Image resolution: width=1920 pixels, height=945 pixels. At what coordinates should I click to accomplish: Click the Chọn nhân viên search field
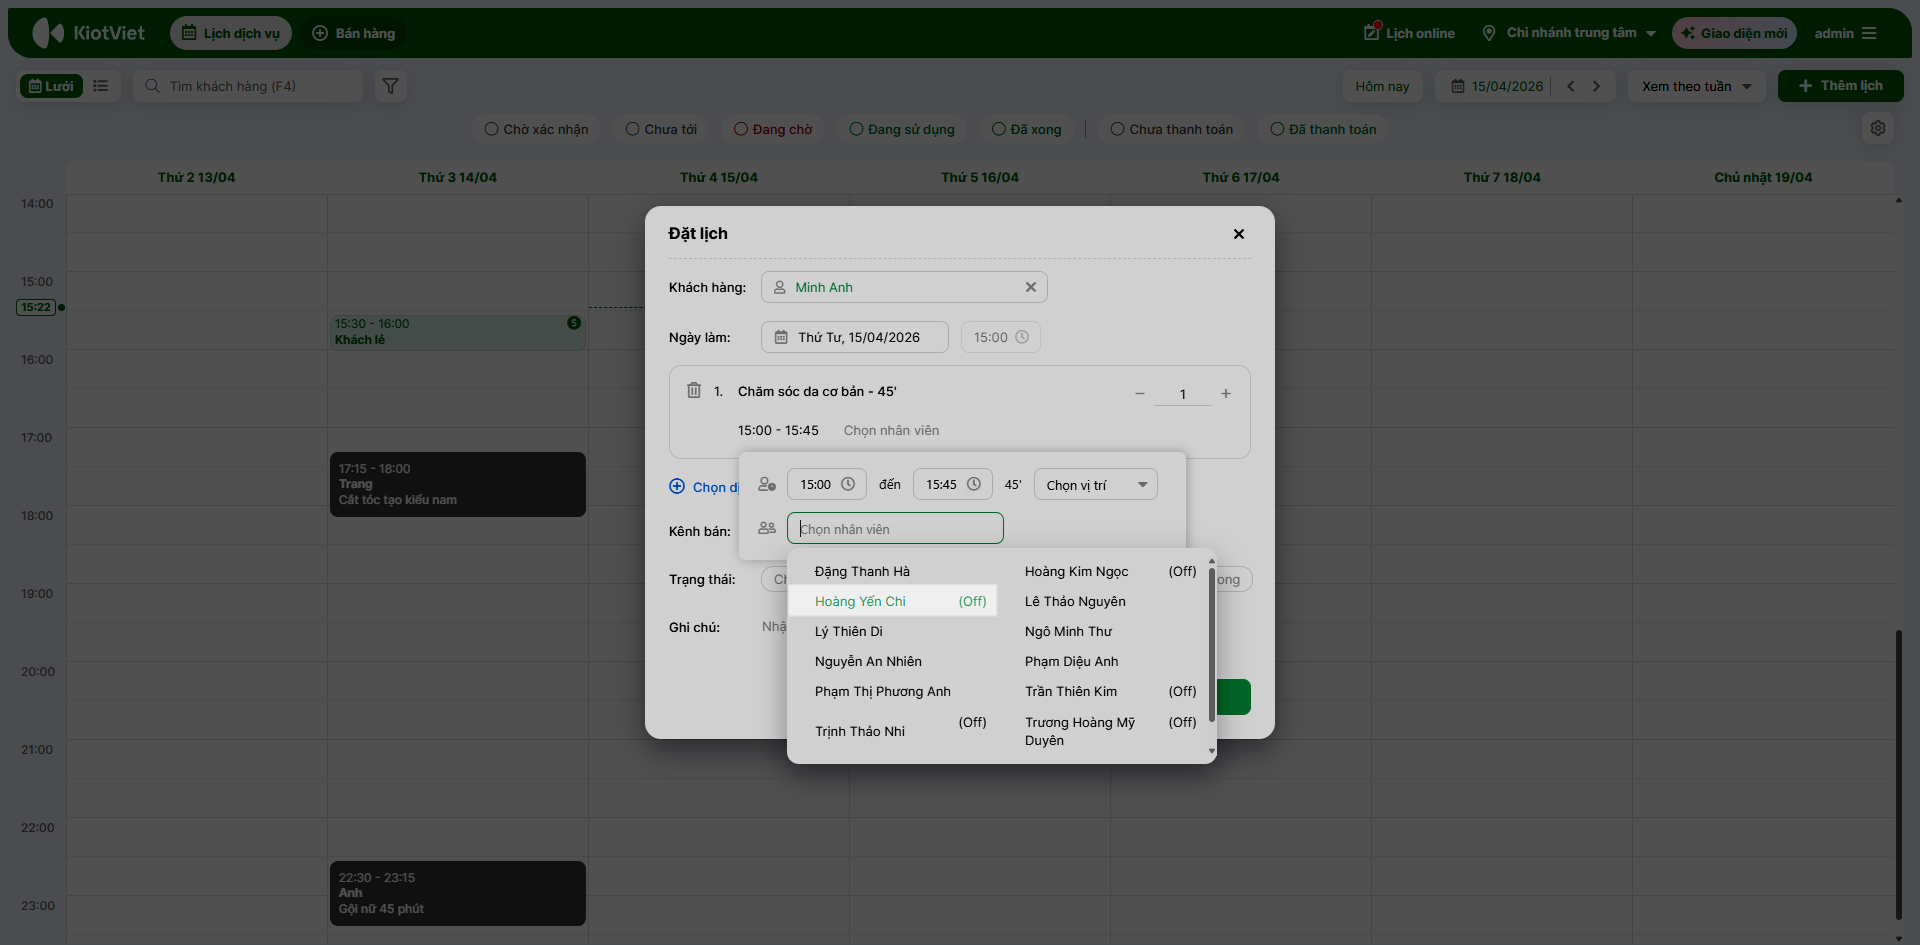pos(895,529)
